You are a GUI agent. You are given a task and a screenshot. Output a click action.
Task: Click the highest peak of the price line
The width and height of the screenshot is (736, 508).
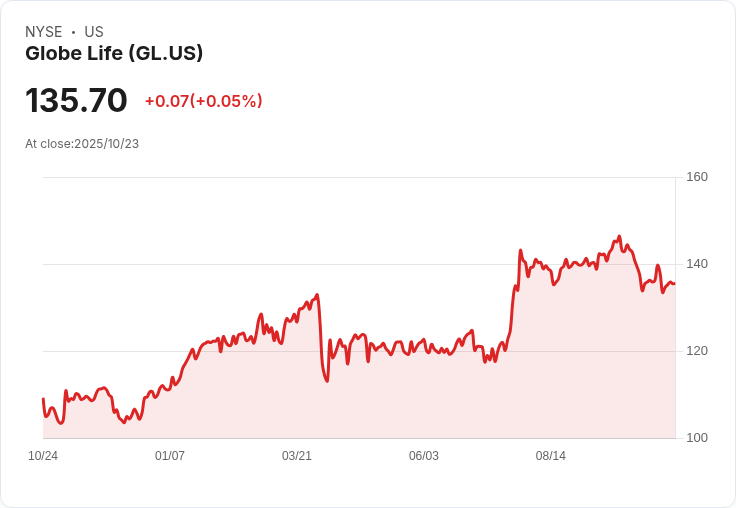point(619,237)
